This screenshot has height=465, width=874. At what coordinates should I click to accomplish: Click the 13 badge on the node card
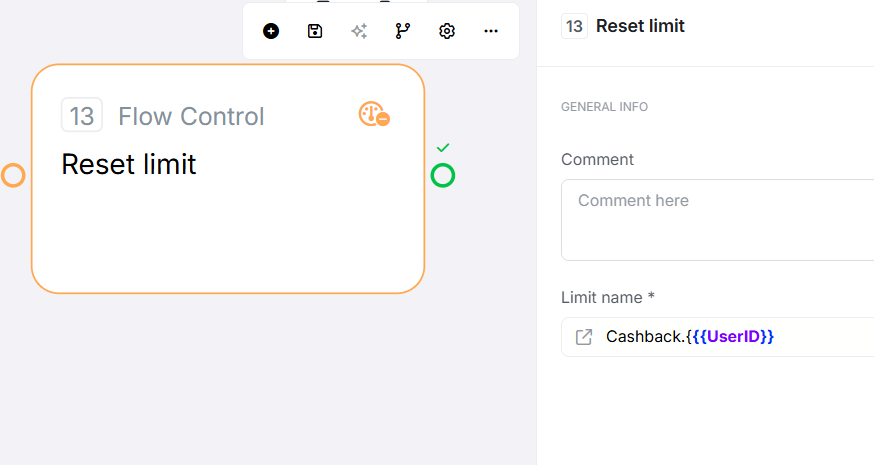click(x=82, y=116)
